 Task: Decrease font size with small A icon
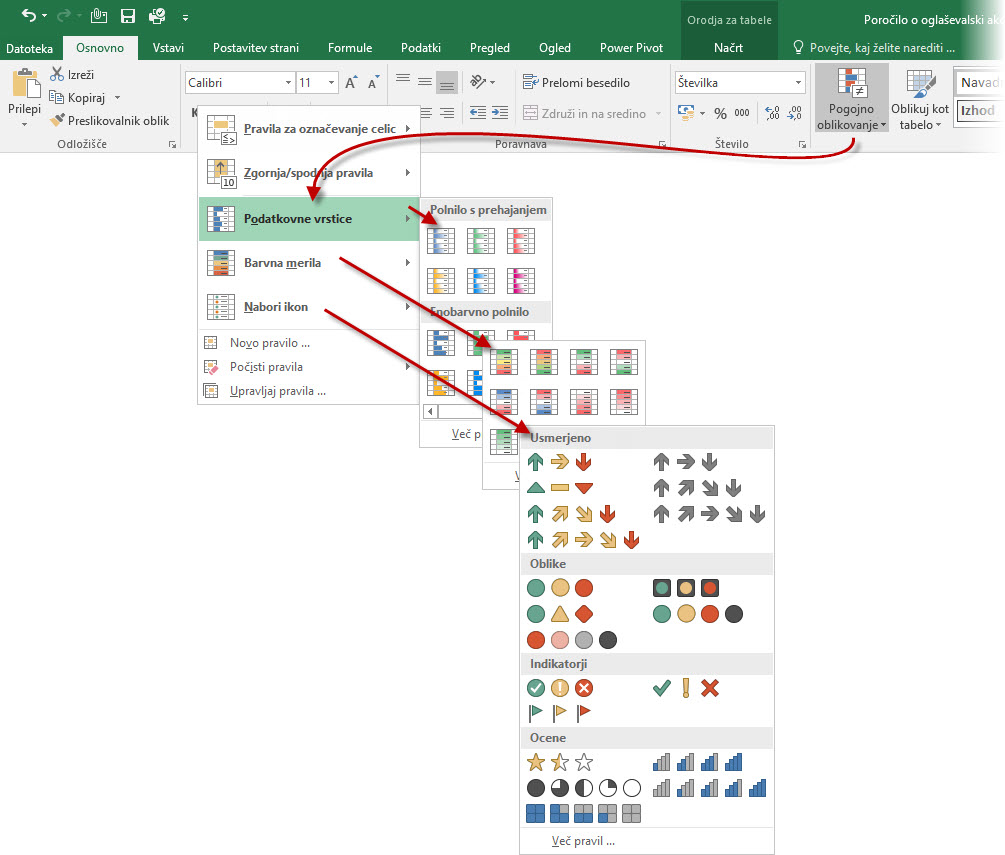[373, 83]
